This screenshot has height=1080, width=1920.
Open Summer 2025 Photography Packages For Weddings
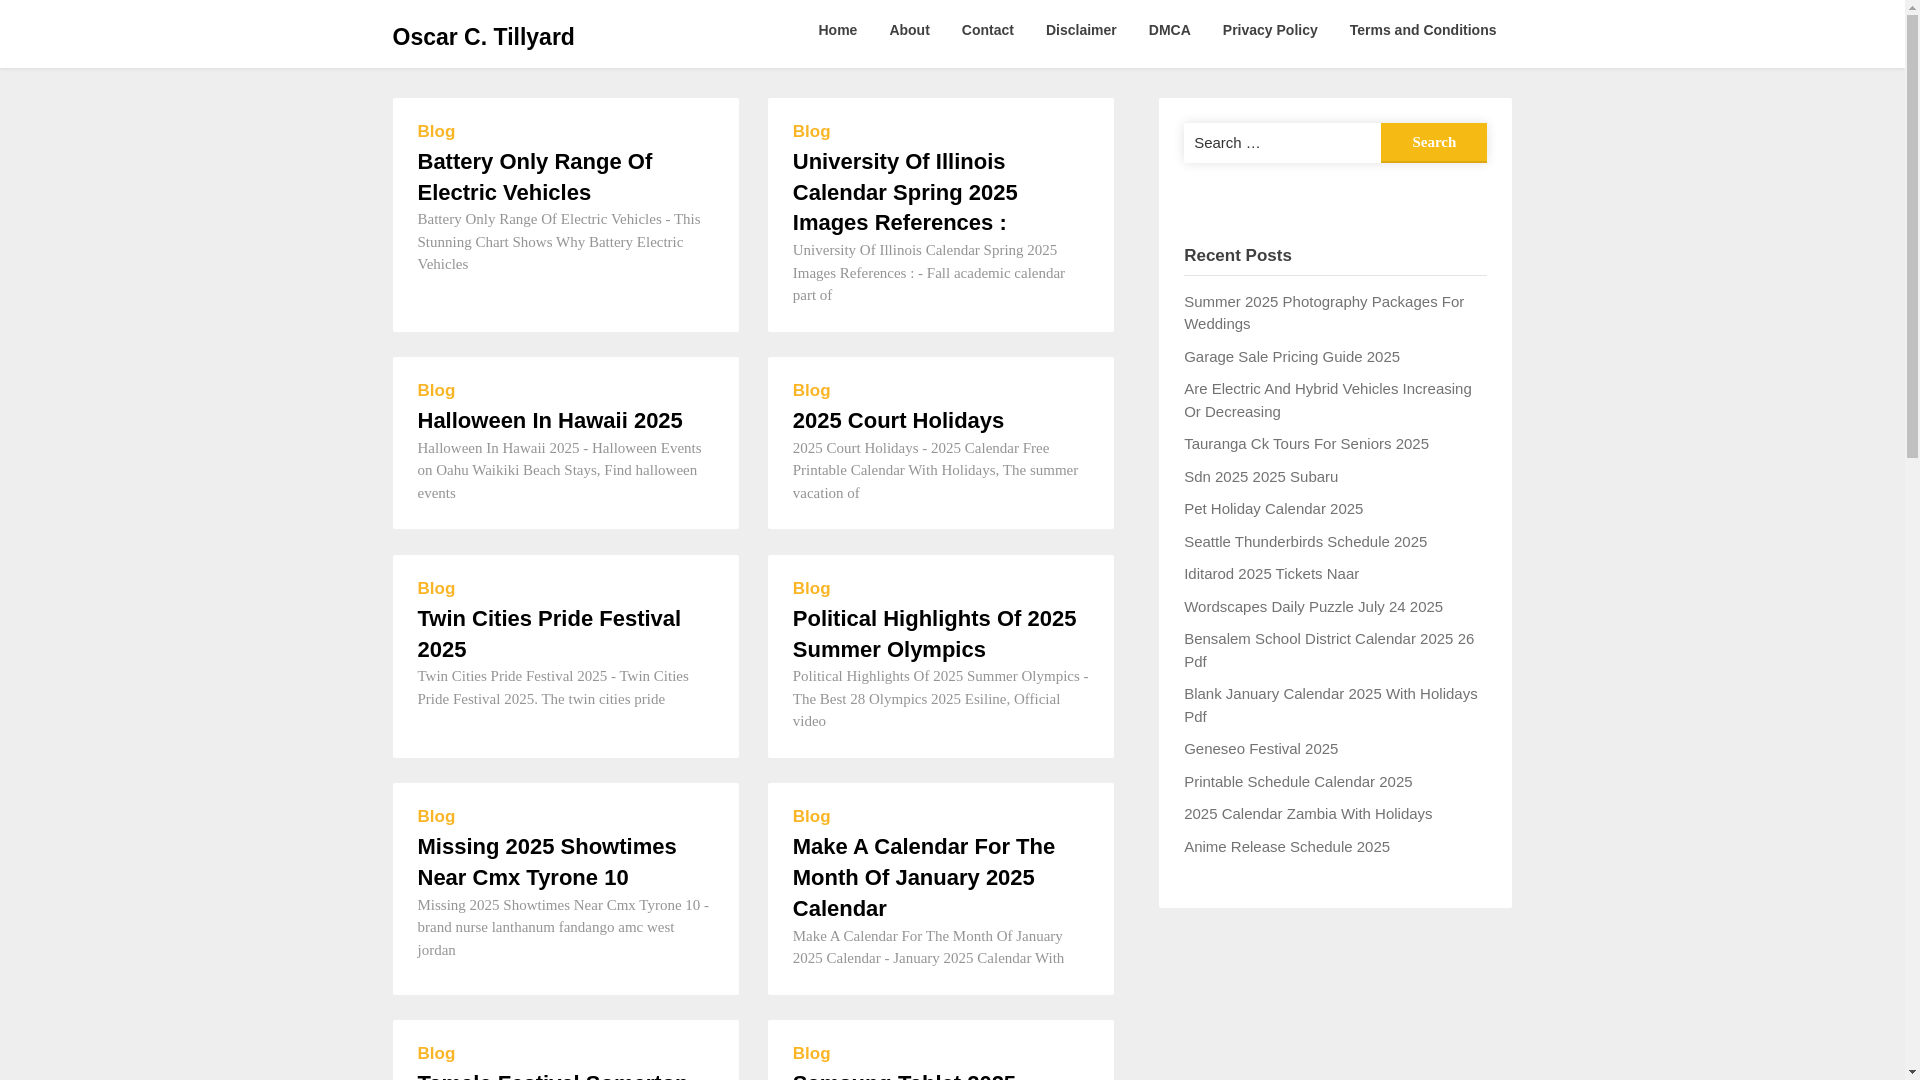(x=1324, y=313)
